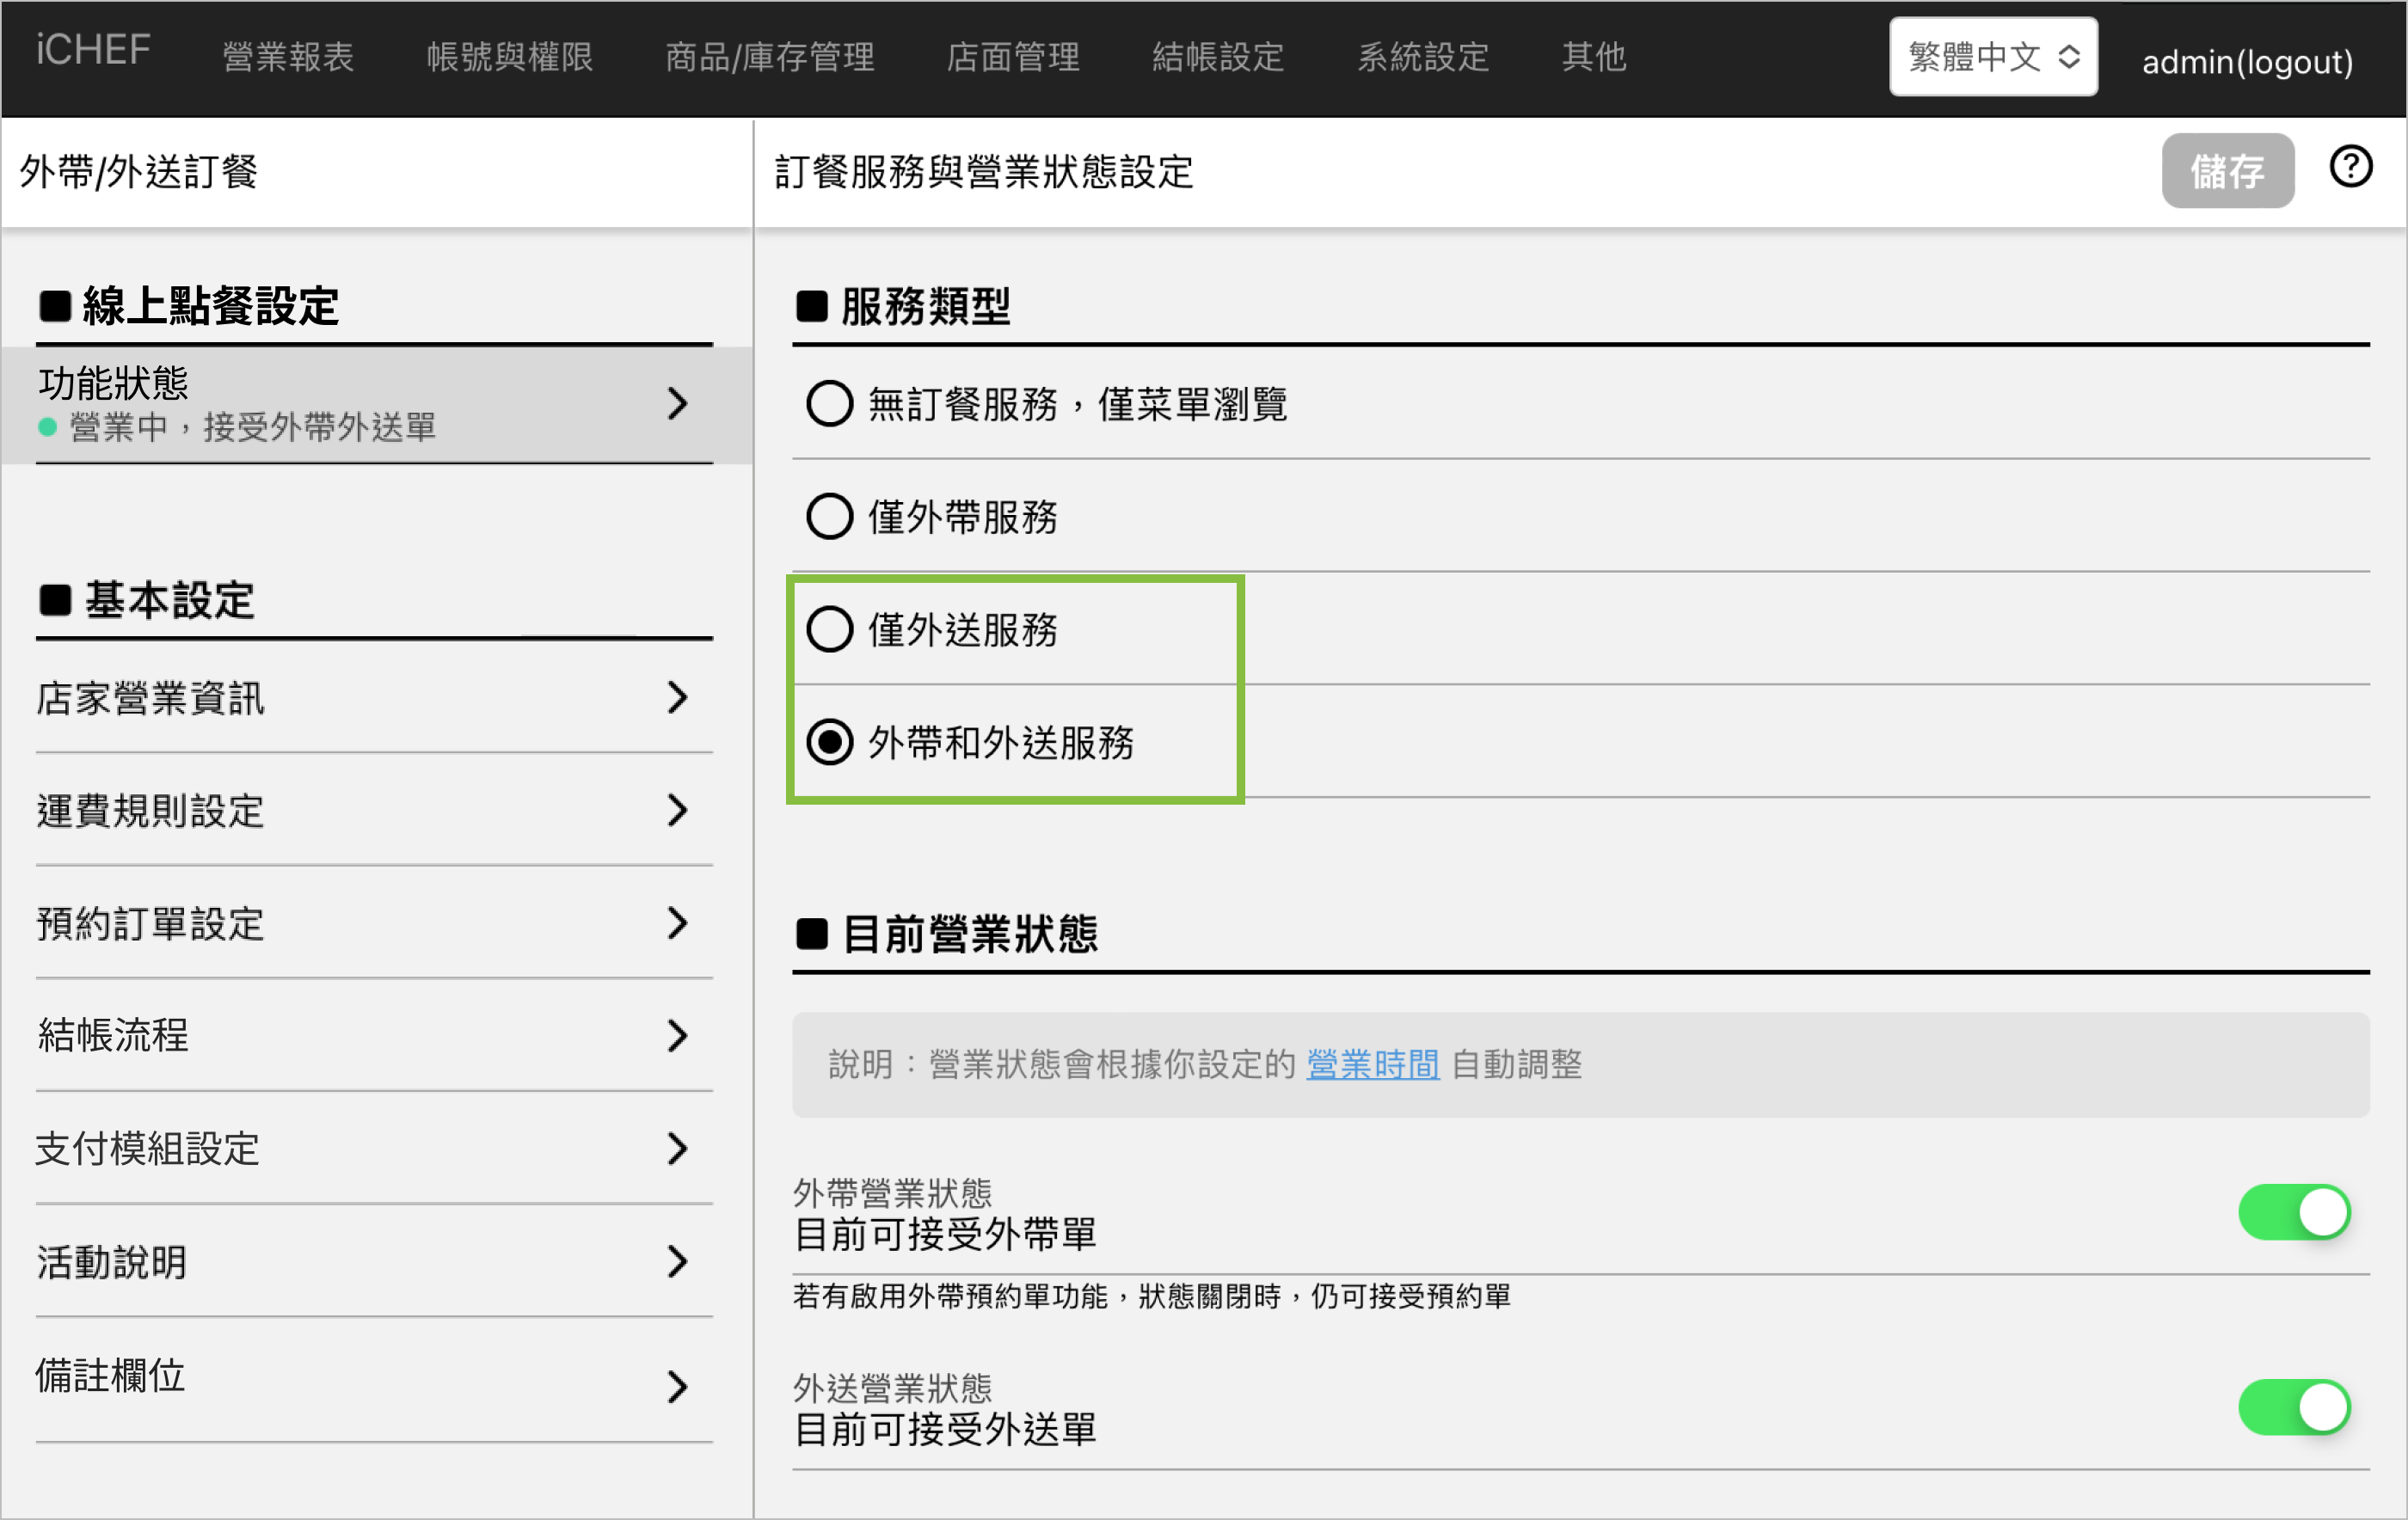Open 運費規則設定 via its chevron
2408x1520 pixels.
pyautogui.click(x=677, y=810)
